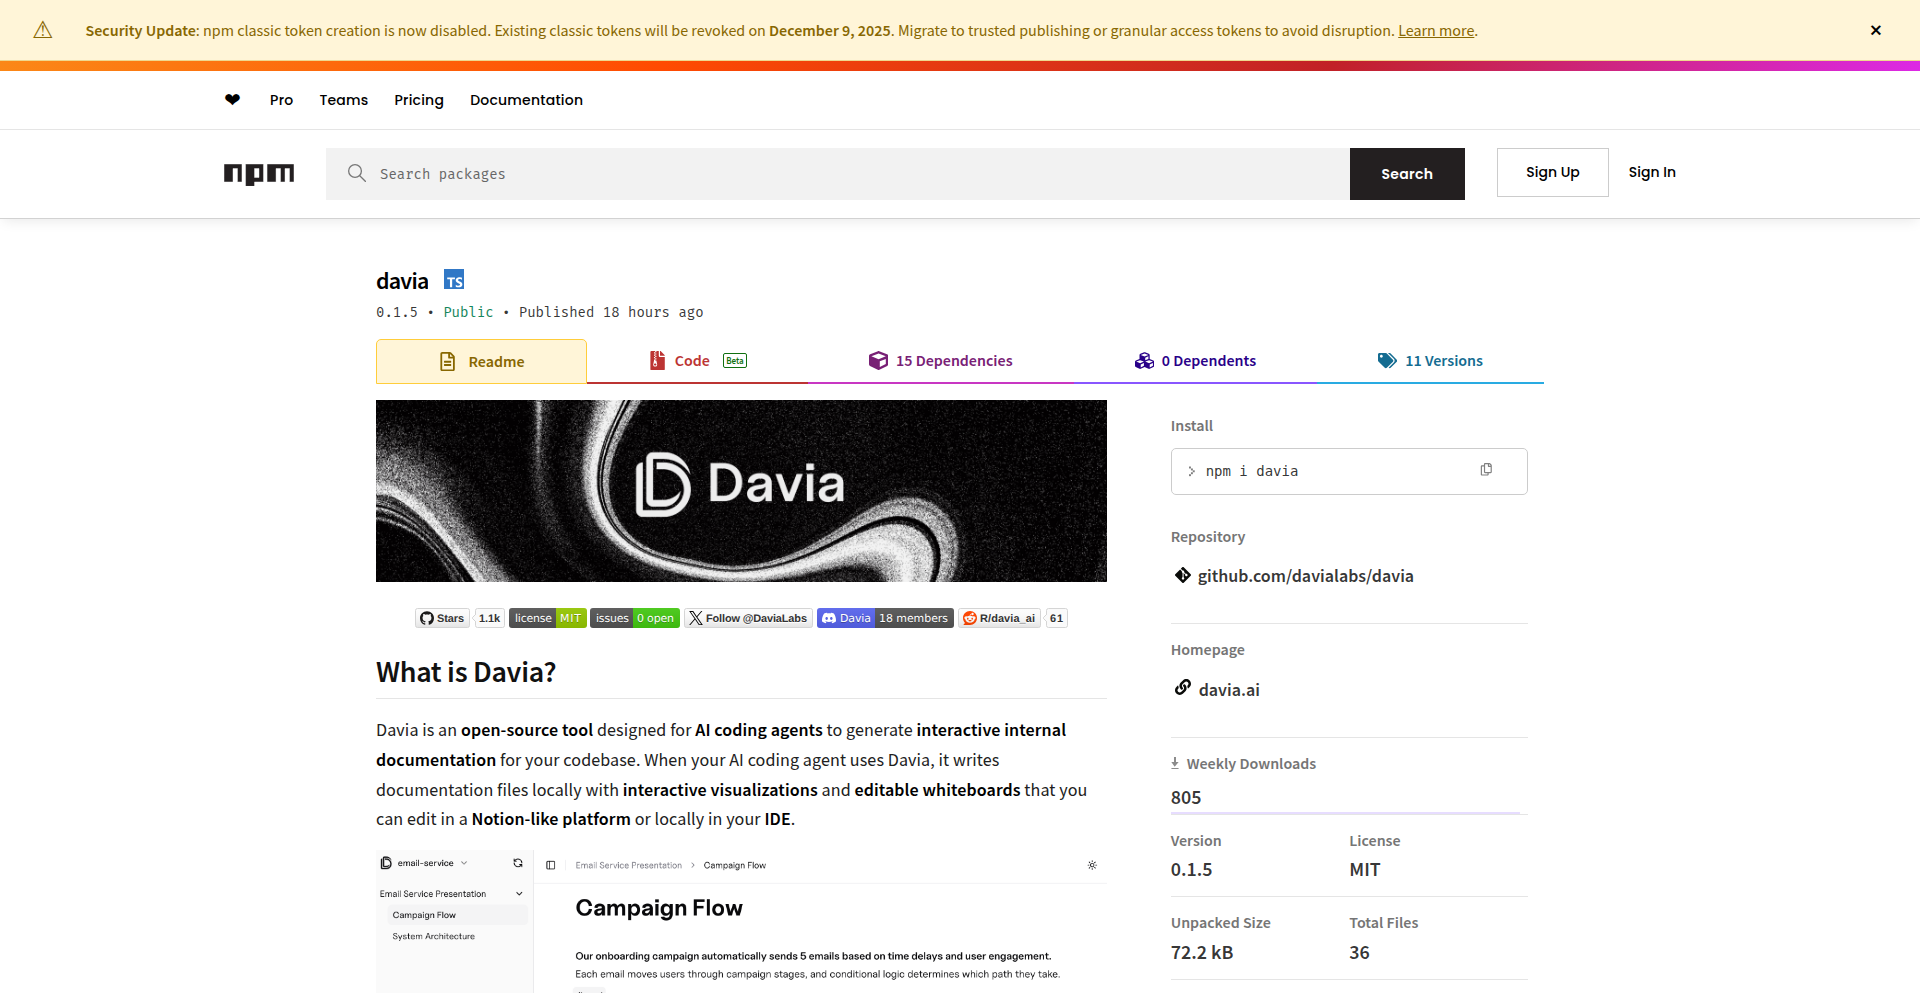This screenshot has height=993, width=1920.
Task: Click the R/davia_ai Reddit badge
Action: click(x=999, y=618)
